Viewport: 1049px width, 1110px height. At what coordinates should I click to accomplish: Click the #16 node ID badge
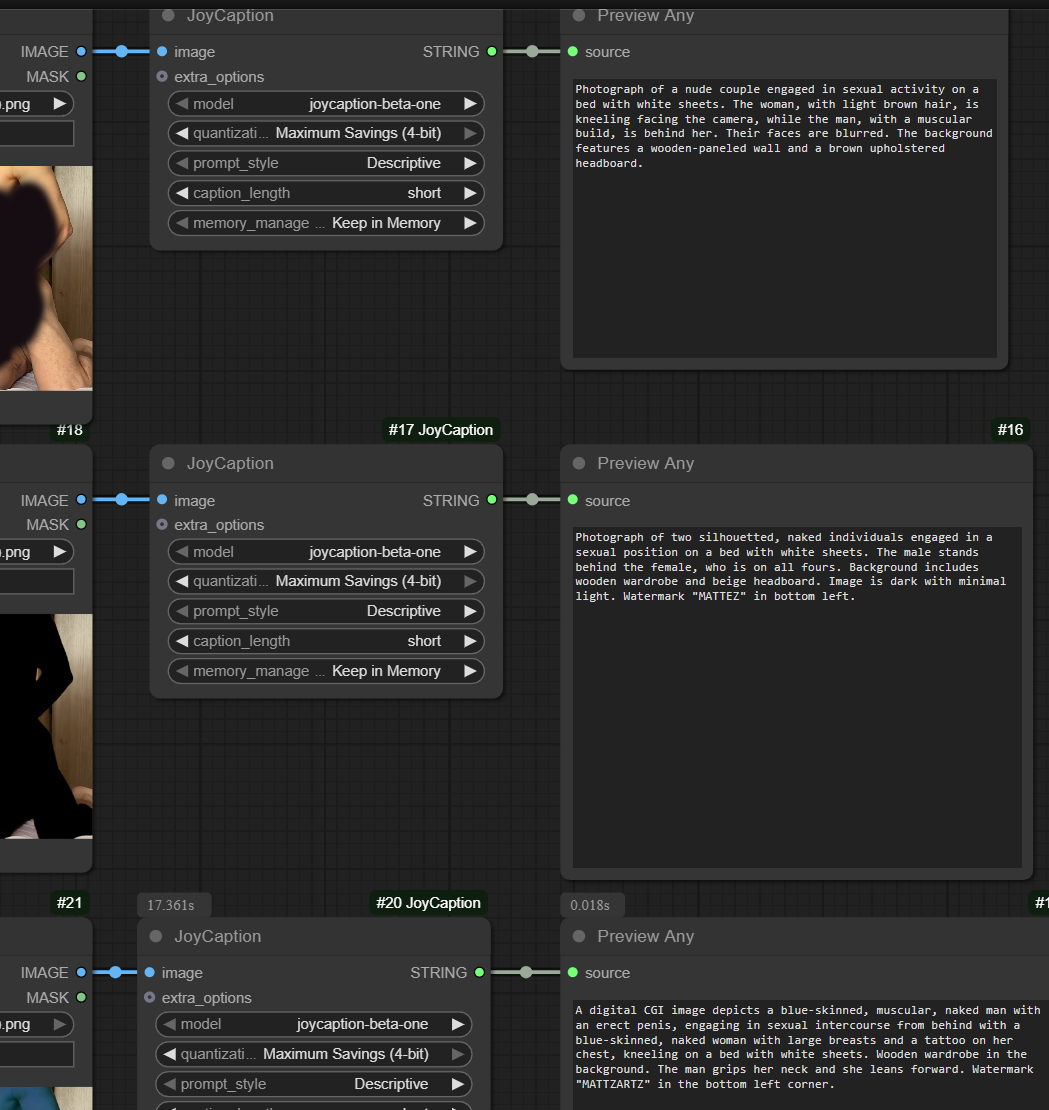[1010, 430]
